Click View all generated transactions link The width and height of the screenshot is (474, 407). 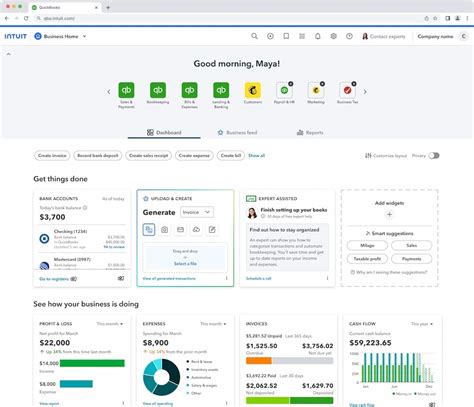[169, 278]
